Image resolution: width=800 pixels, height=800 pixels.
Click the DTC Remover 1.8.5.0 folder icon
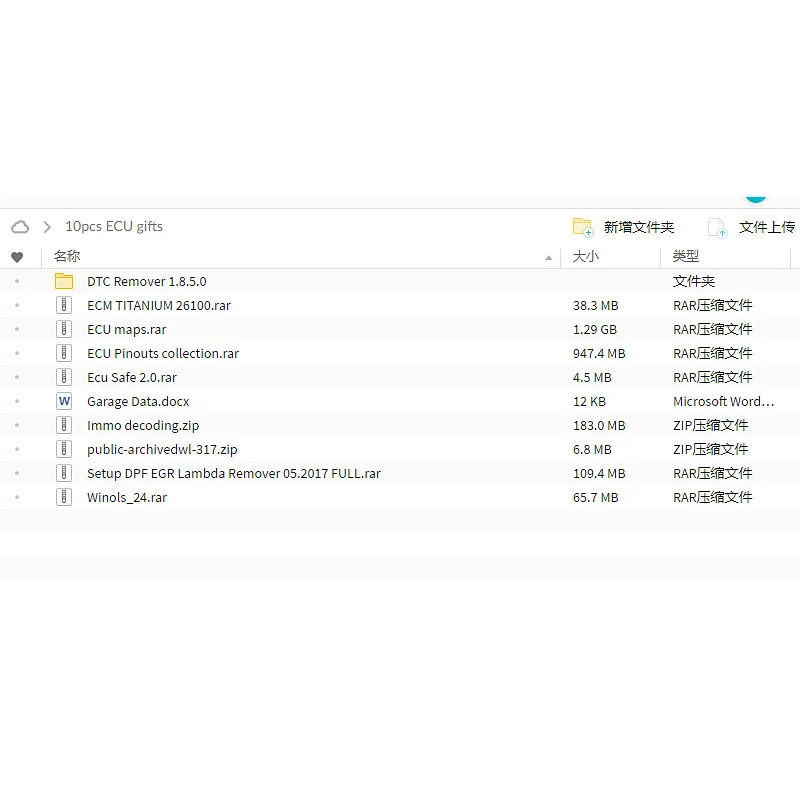coord(64,281)
